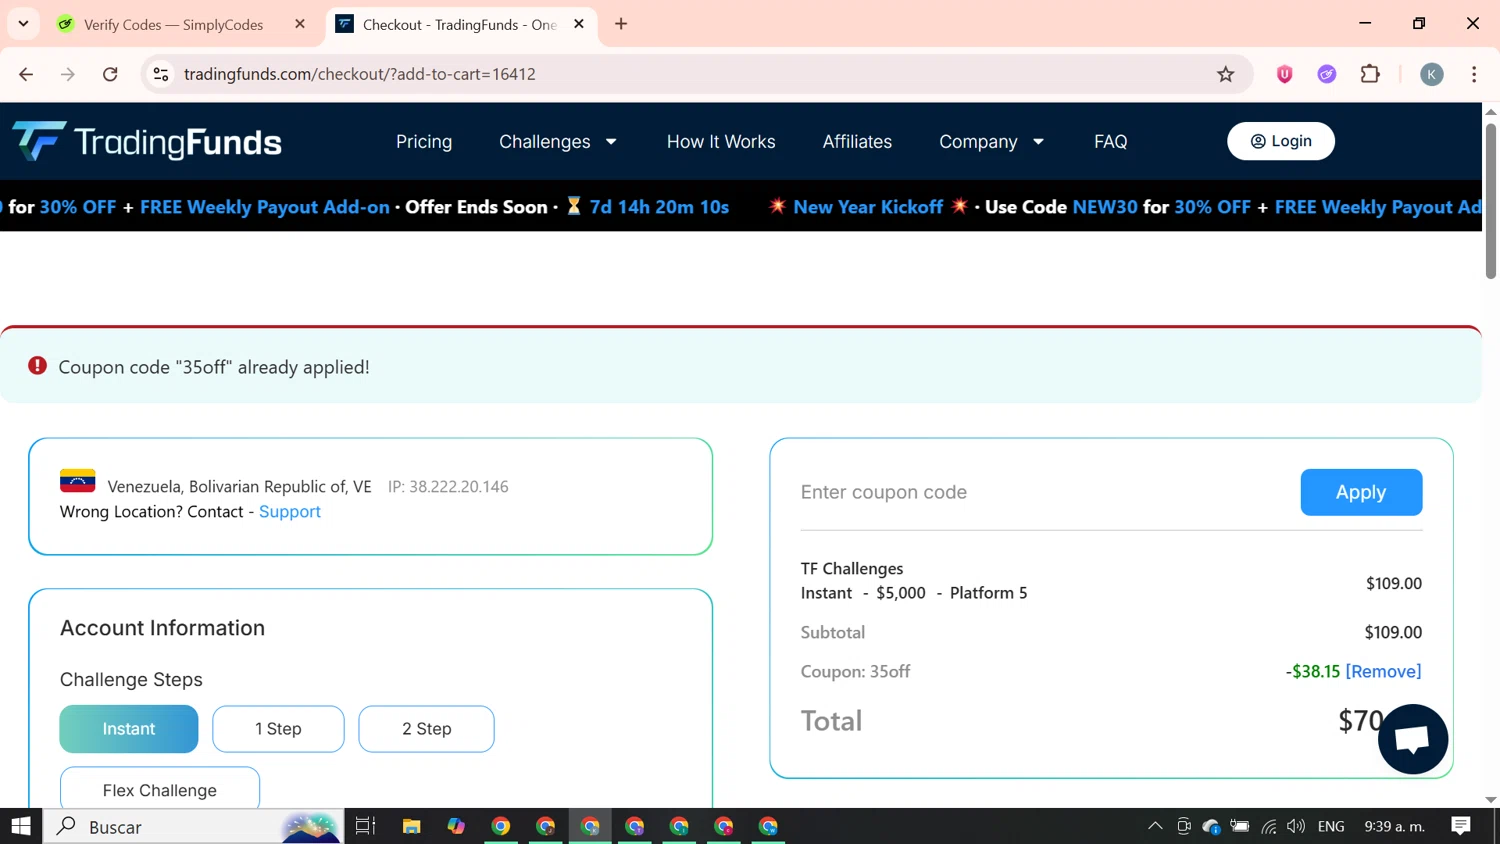The width and height of the screenshot is (1500, 844).
Task: Open the tab search dropdown arrow
Action: coord(23,24)
